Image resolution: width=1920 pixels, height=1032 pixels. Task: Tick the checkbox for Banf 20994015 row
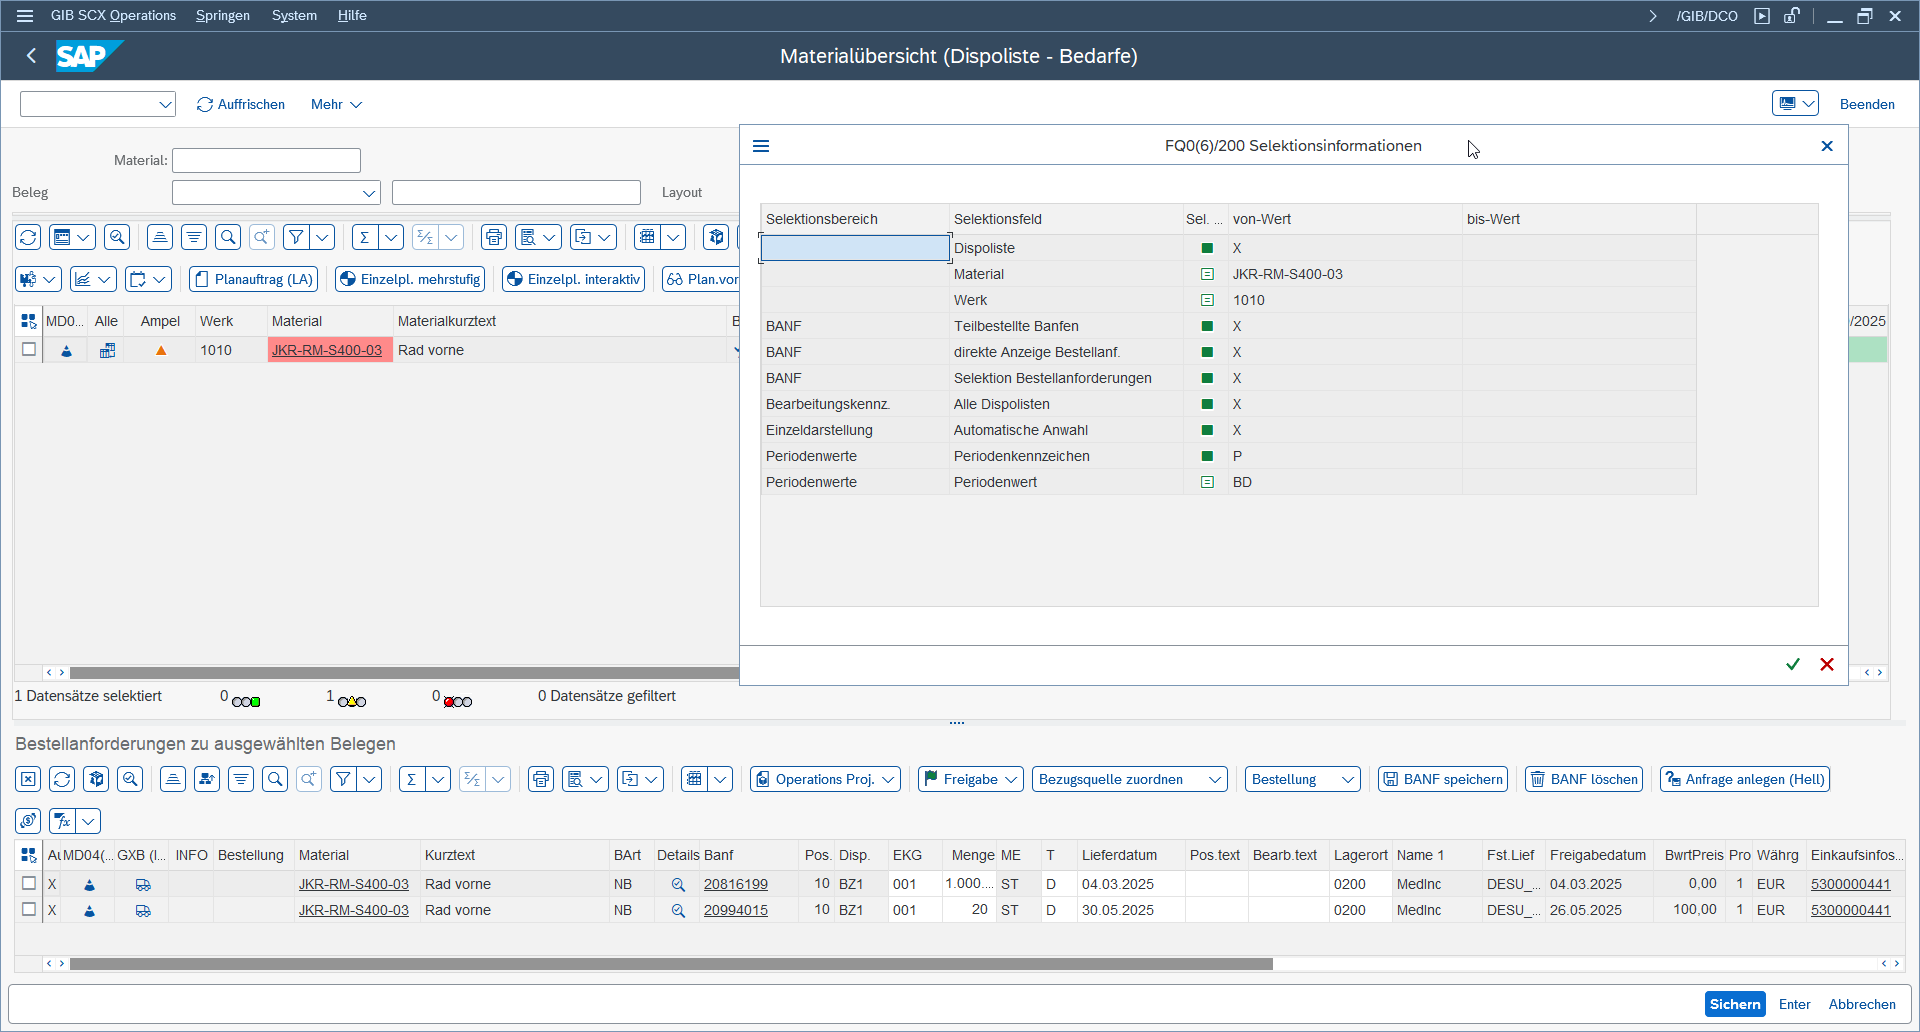[29, 909]
